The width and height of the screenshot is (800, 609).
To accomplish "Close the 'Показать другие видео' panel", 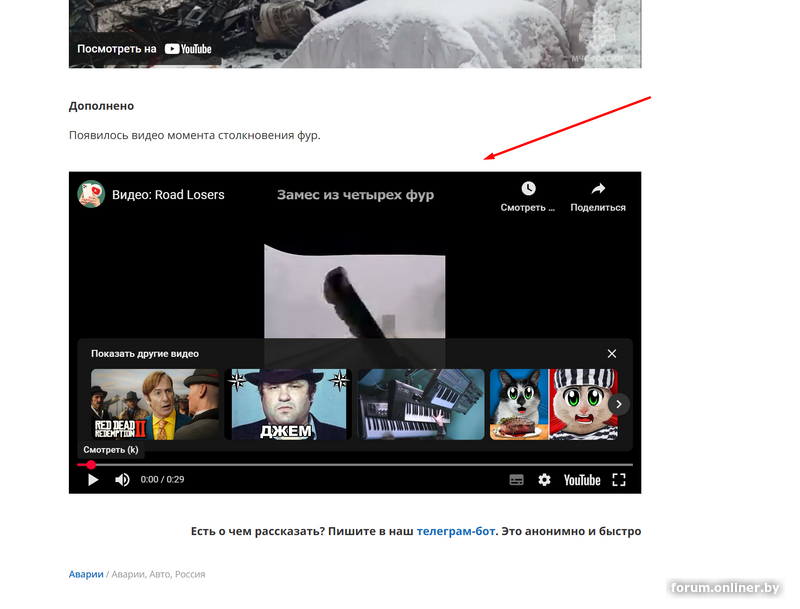I will (612, 353).
